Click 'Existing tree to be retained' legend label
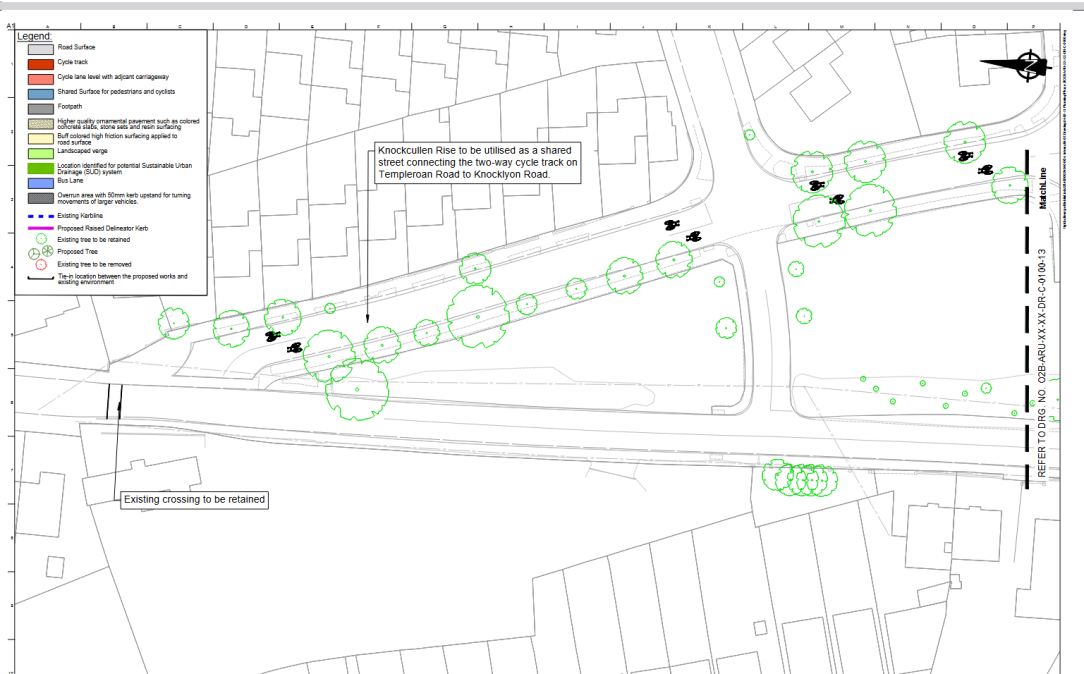This screenshot has height=674, width=1084. pos(93,240)
